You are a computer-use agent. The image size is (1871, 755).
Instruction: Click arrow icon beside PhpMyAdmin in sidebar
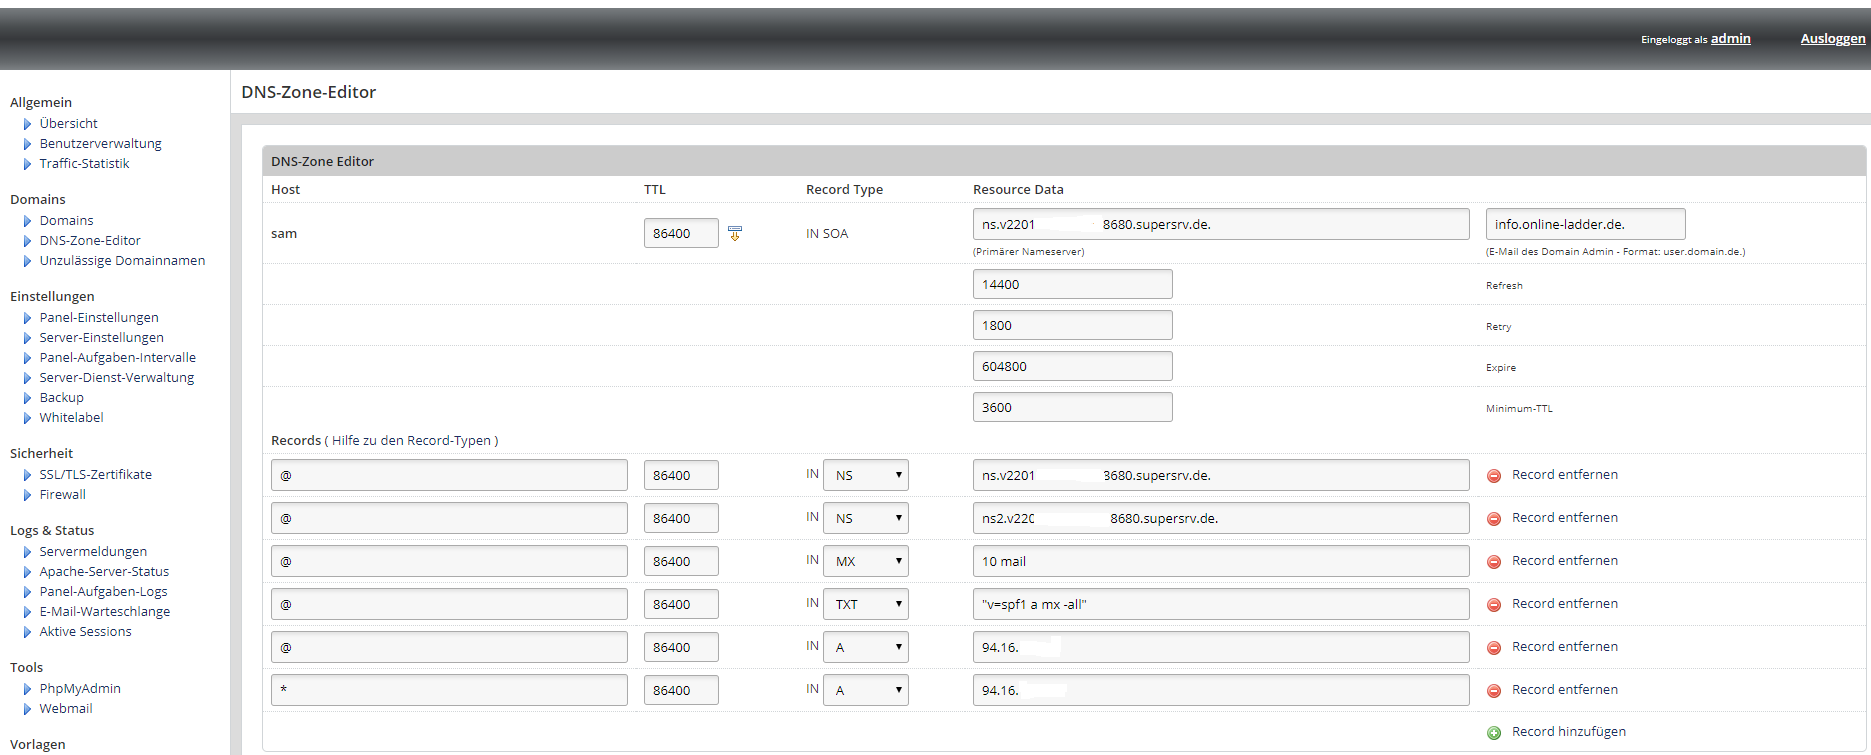click(27, 689)
